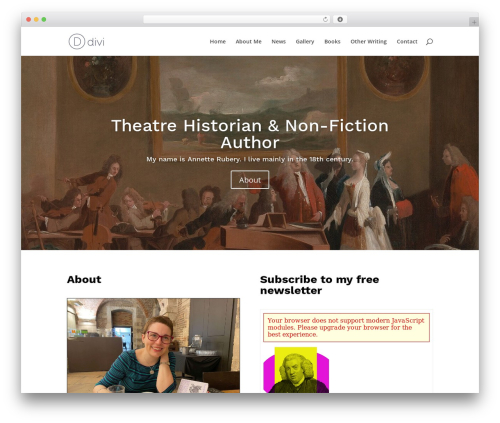The width and height of the screenshot is (500, 423).
Task: Click the Divi logo
Action: point(87,42)
